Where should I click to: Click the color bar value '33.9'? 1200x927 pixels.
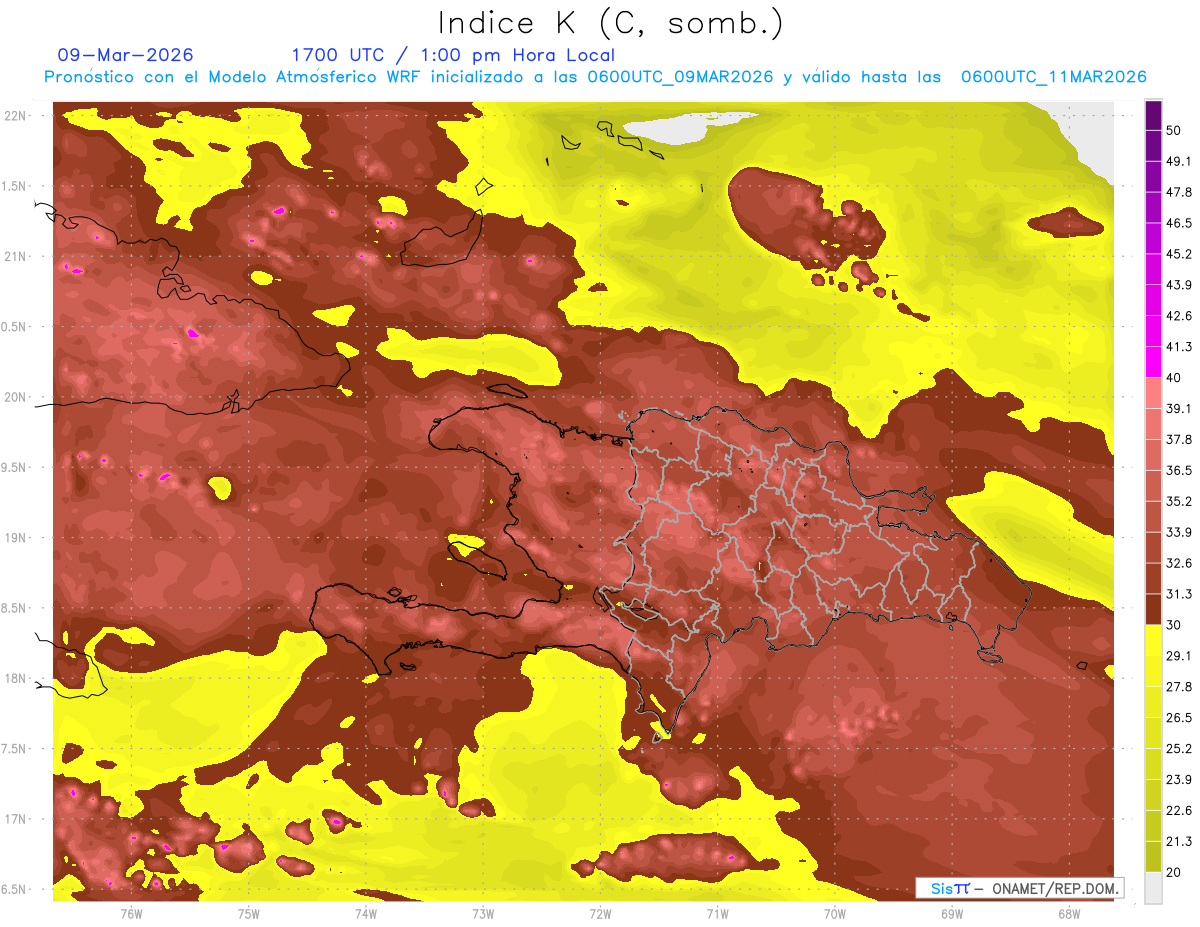point(1179,532)
